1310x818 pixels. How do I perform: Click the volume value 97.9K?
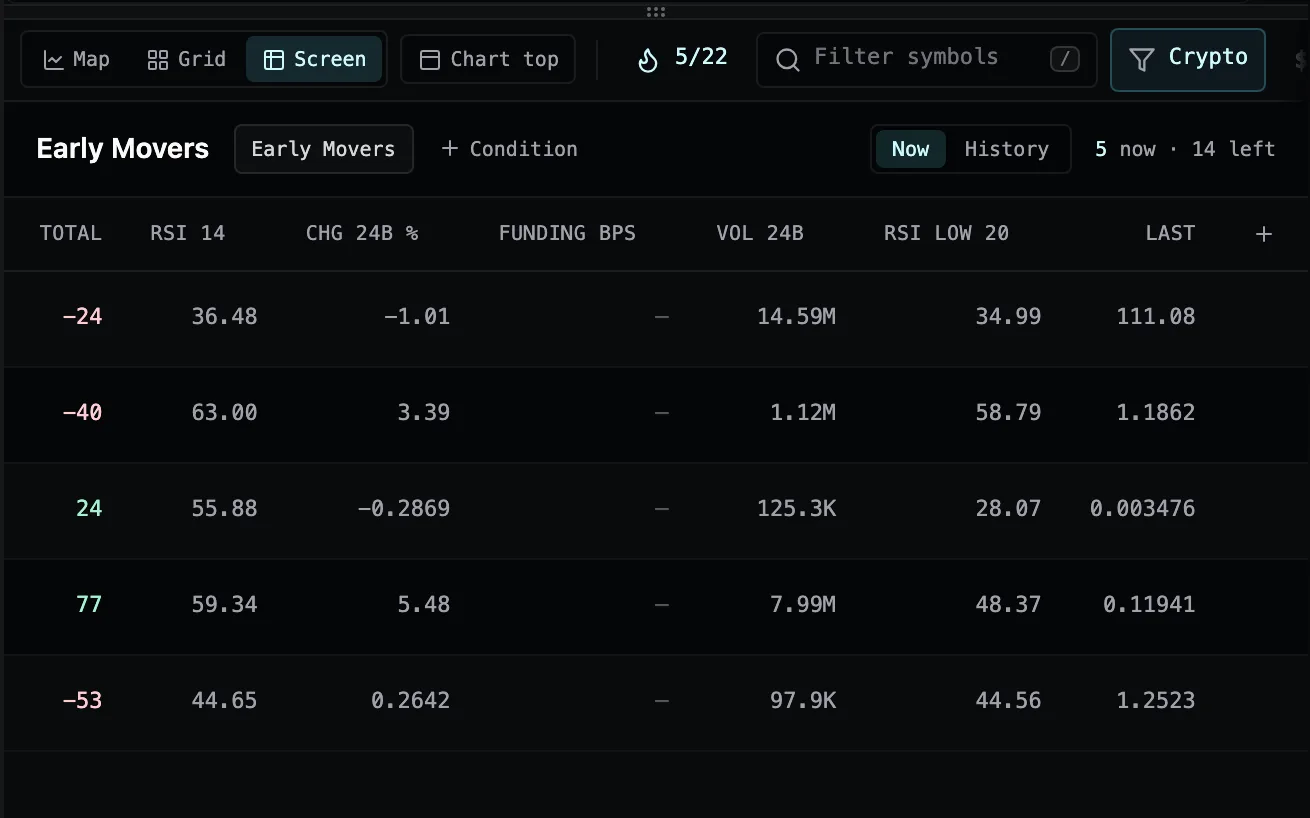(x=803, y=700)
